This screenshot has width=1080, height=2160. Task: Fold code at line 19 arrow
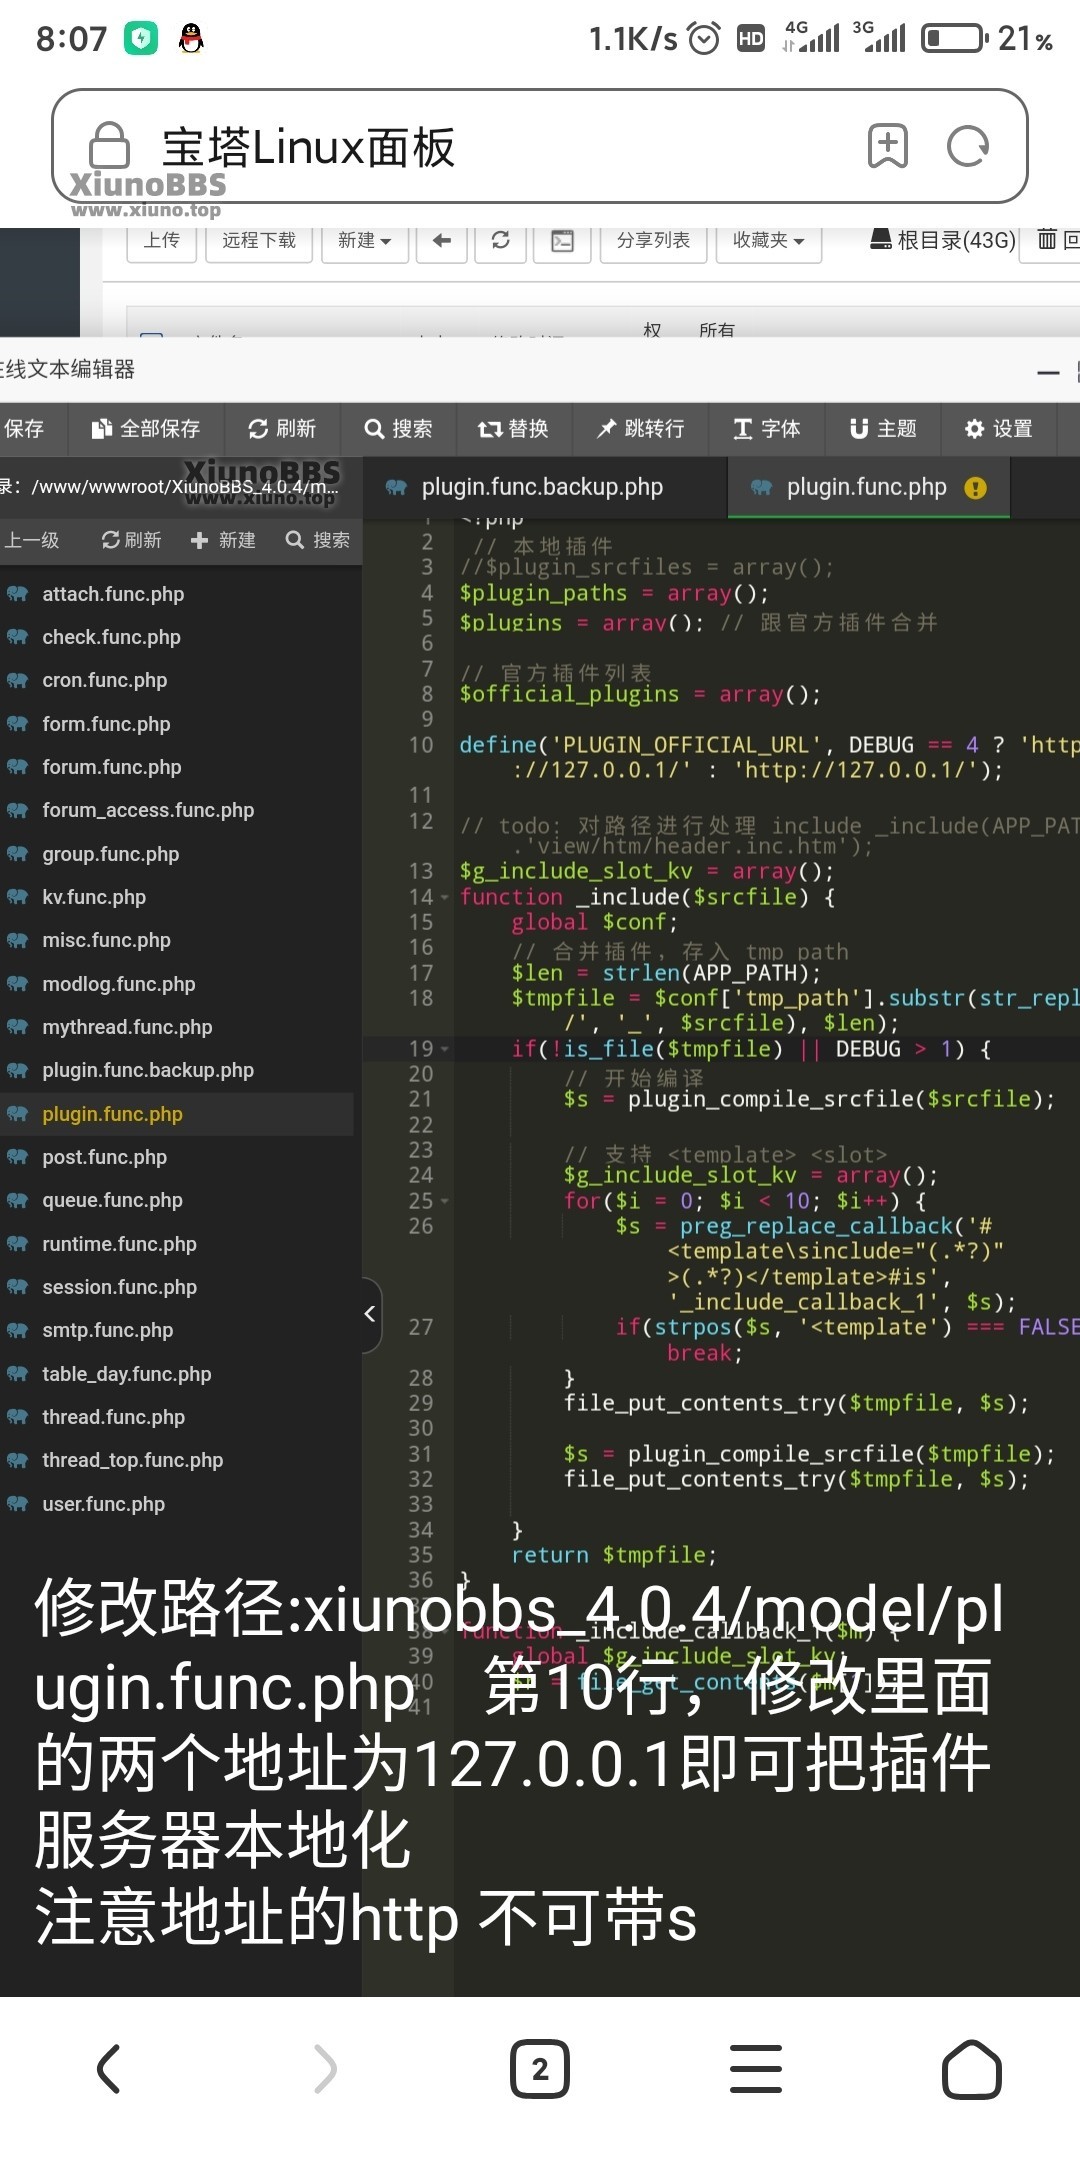[445, 1049]
